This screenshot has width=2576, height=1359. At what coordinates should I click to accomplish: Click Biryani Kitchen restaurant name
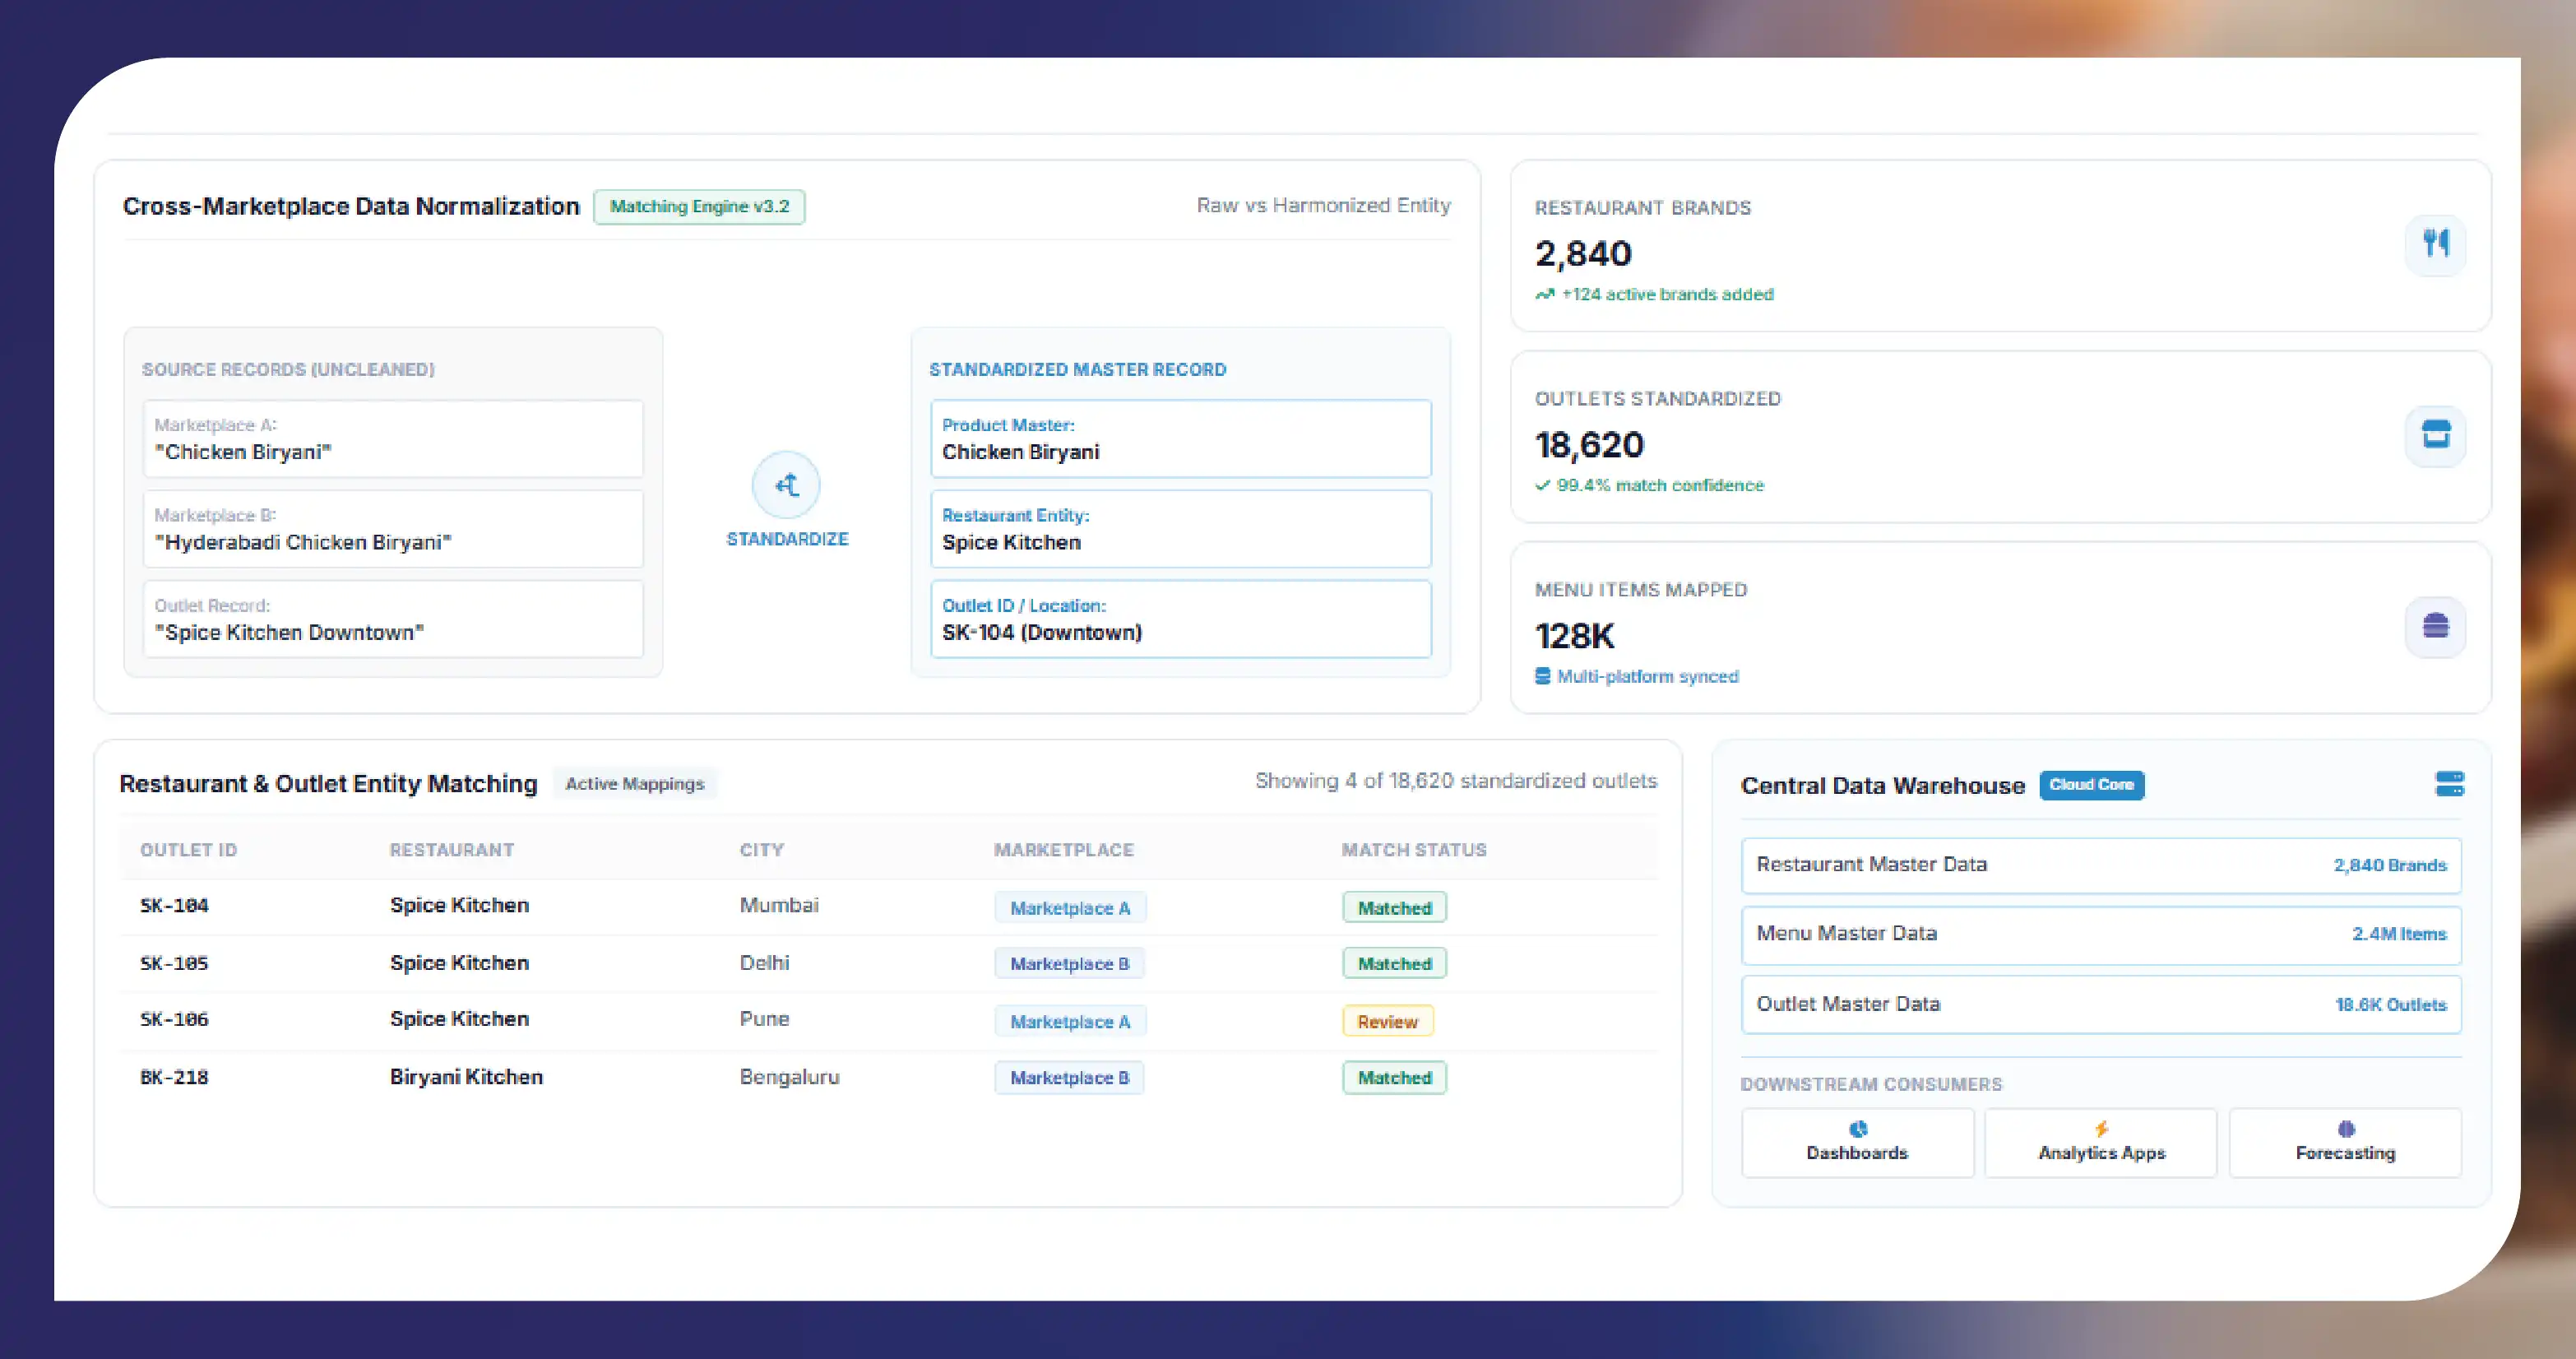(x=466, y=1077)
